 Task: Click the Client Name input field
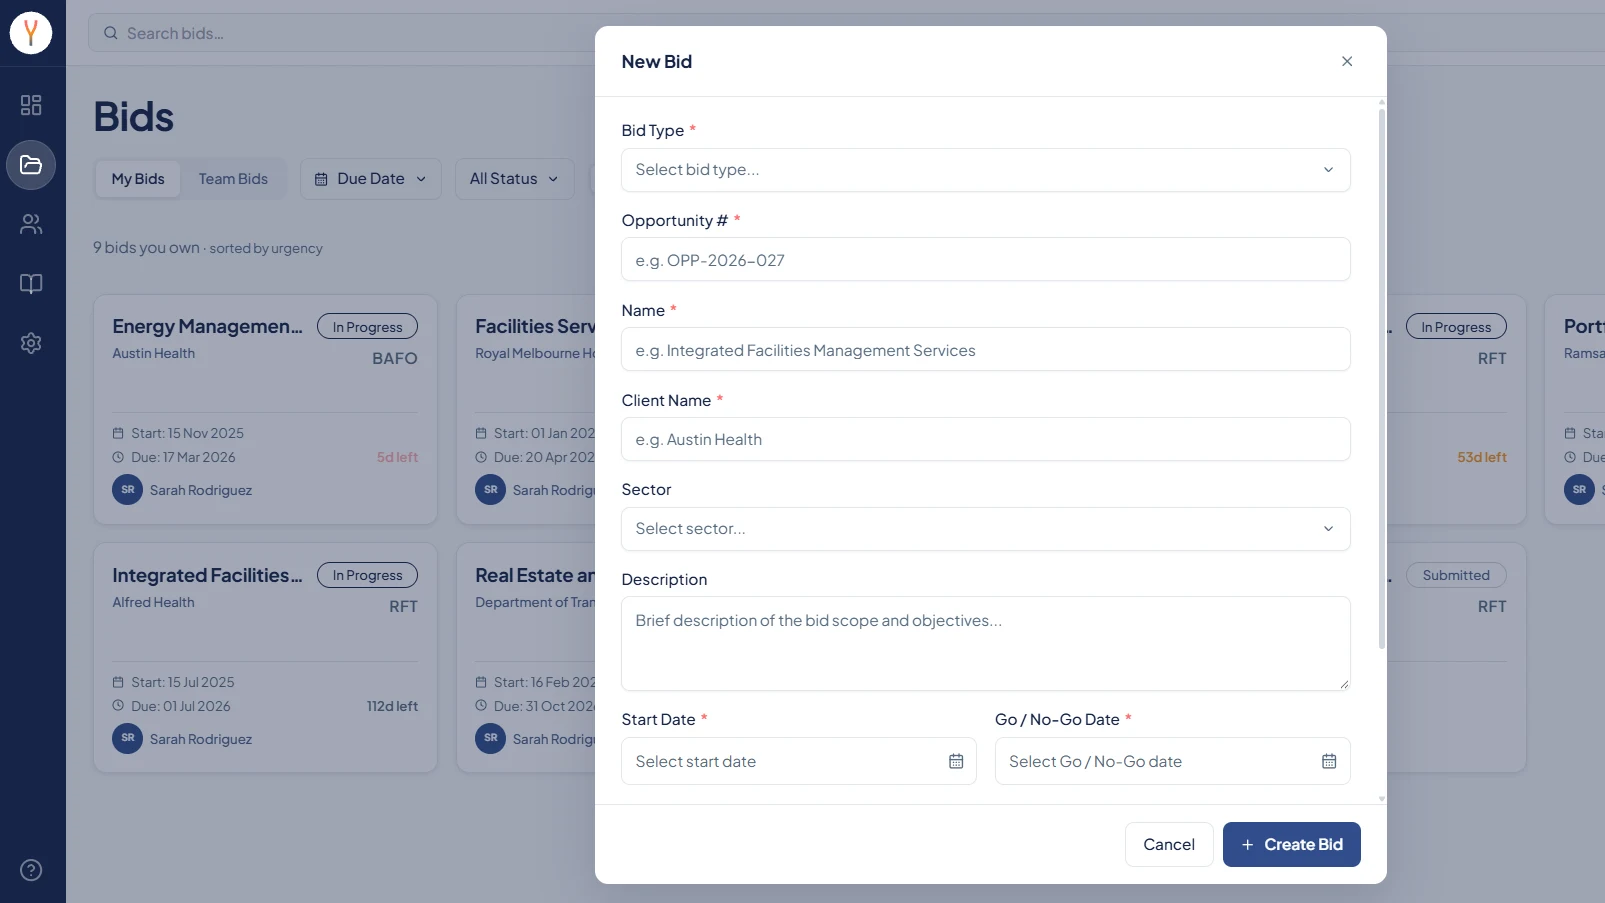click(x=986, y=439)
